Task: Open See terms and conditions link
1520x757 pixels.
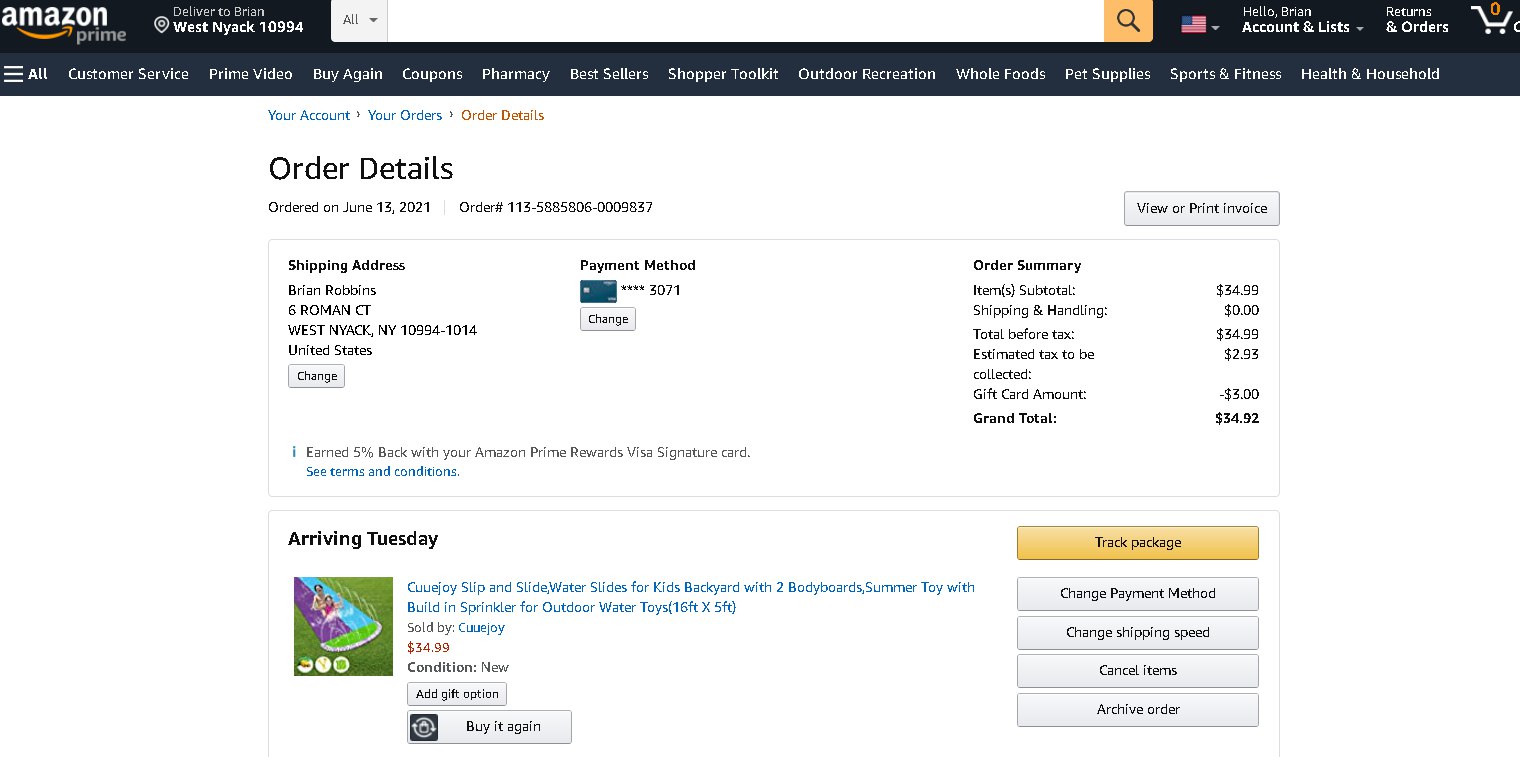Action: [382, 471]
